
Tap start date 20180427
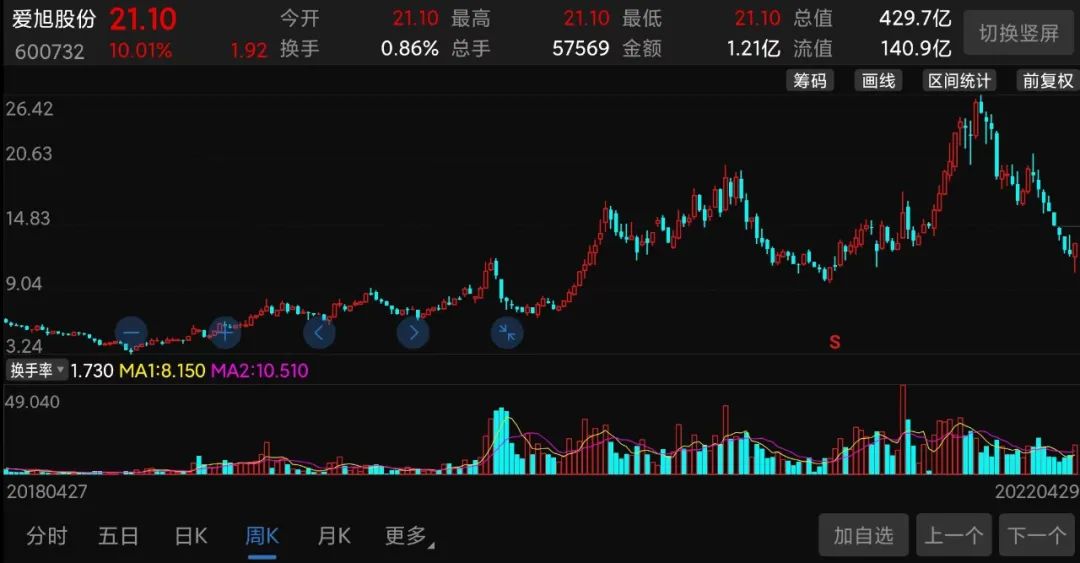pos(47,491)
